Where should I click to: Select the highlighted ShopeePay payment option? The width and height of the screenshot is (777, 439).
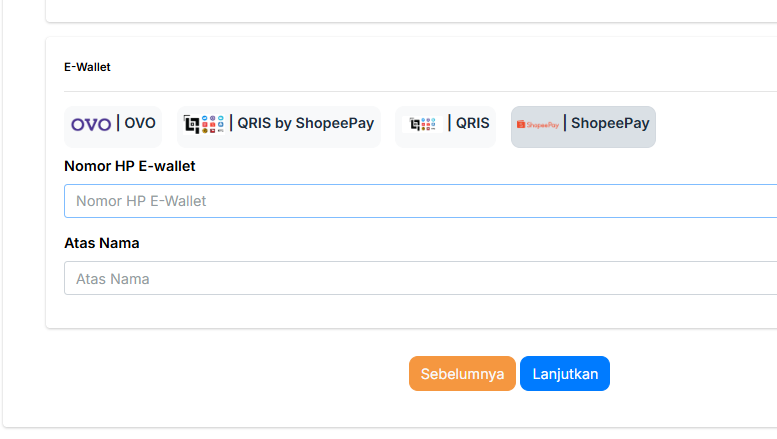[x=583, y=126]
